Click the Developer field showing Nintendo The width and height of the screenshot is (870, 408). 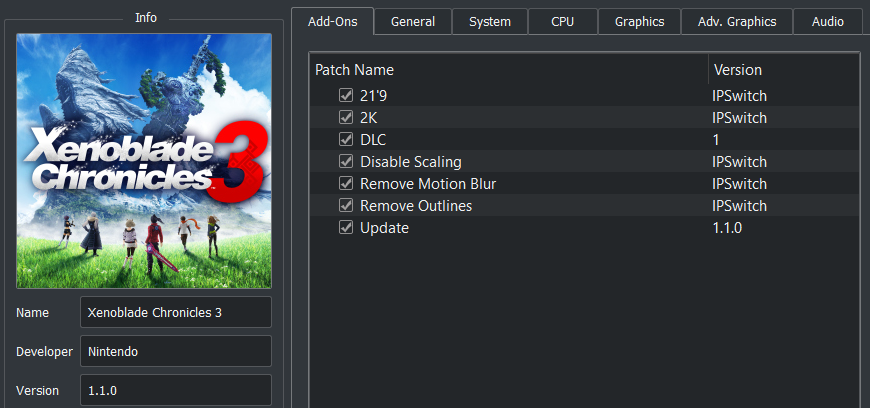[176, 351]
